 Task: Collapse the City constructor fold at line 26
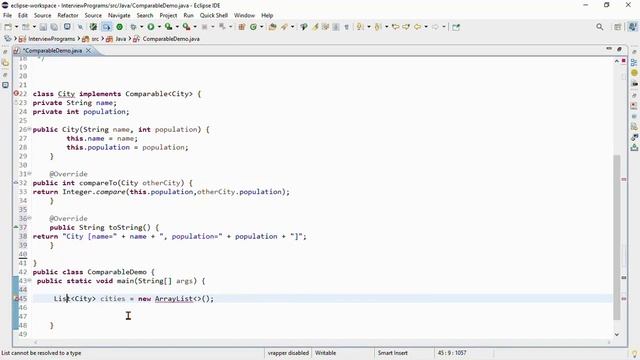tap(29, 129)
